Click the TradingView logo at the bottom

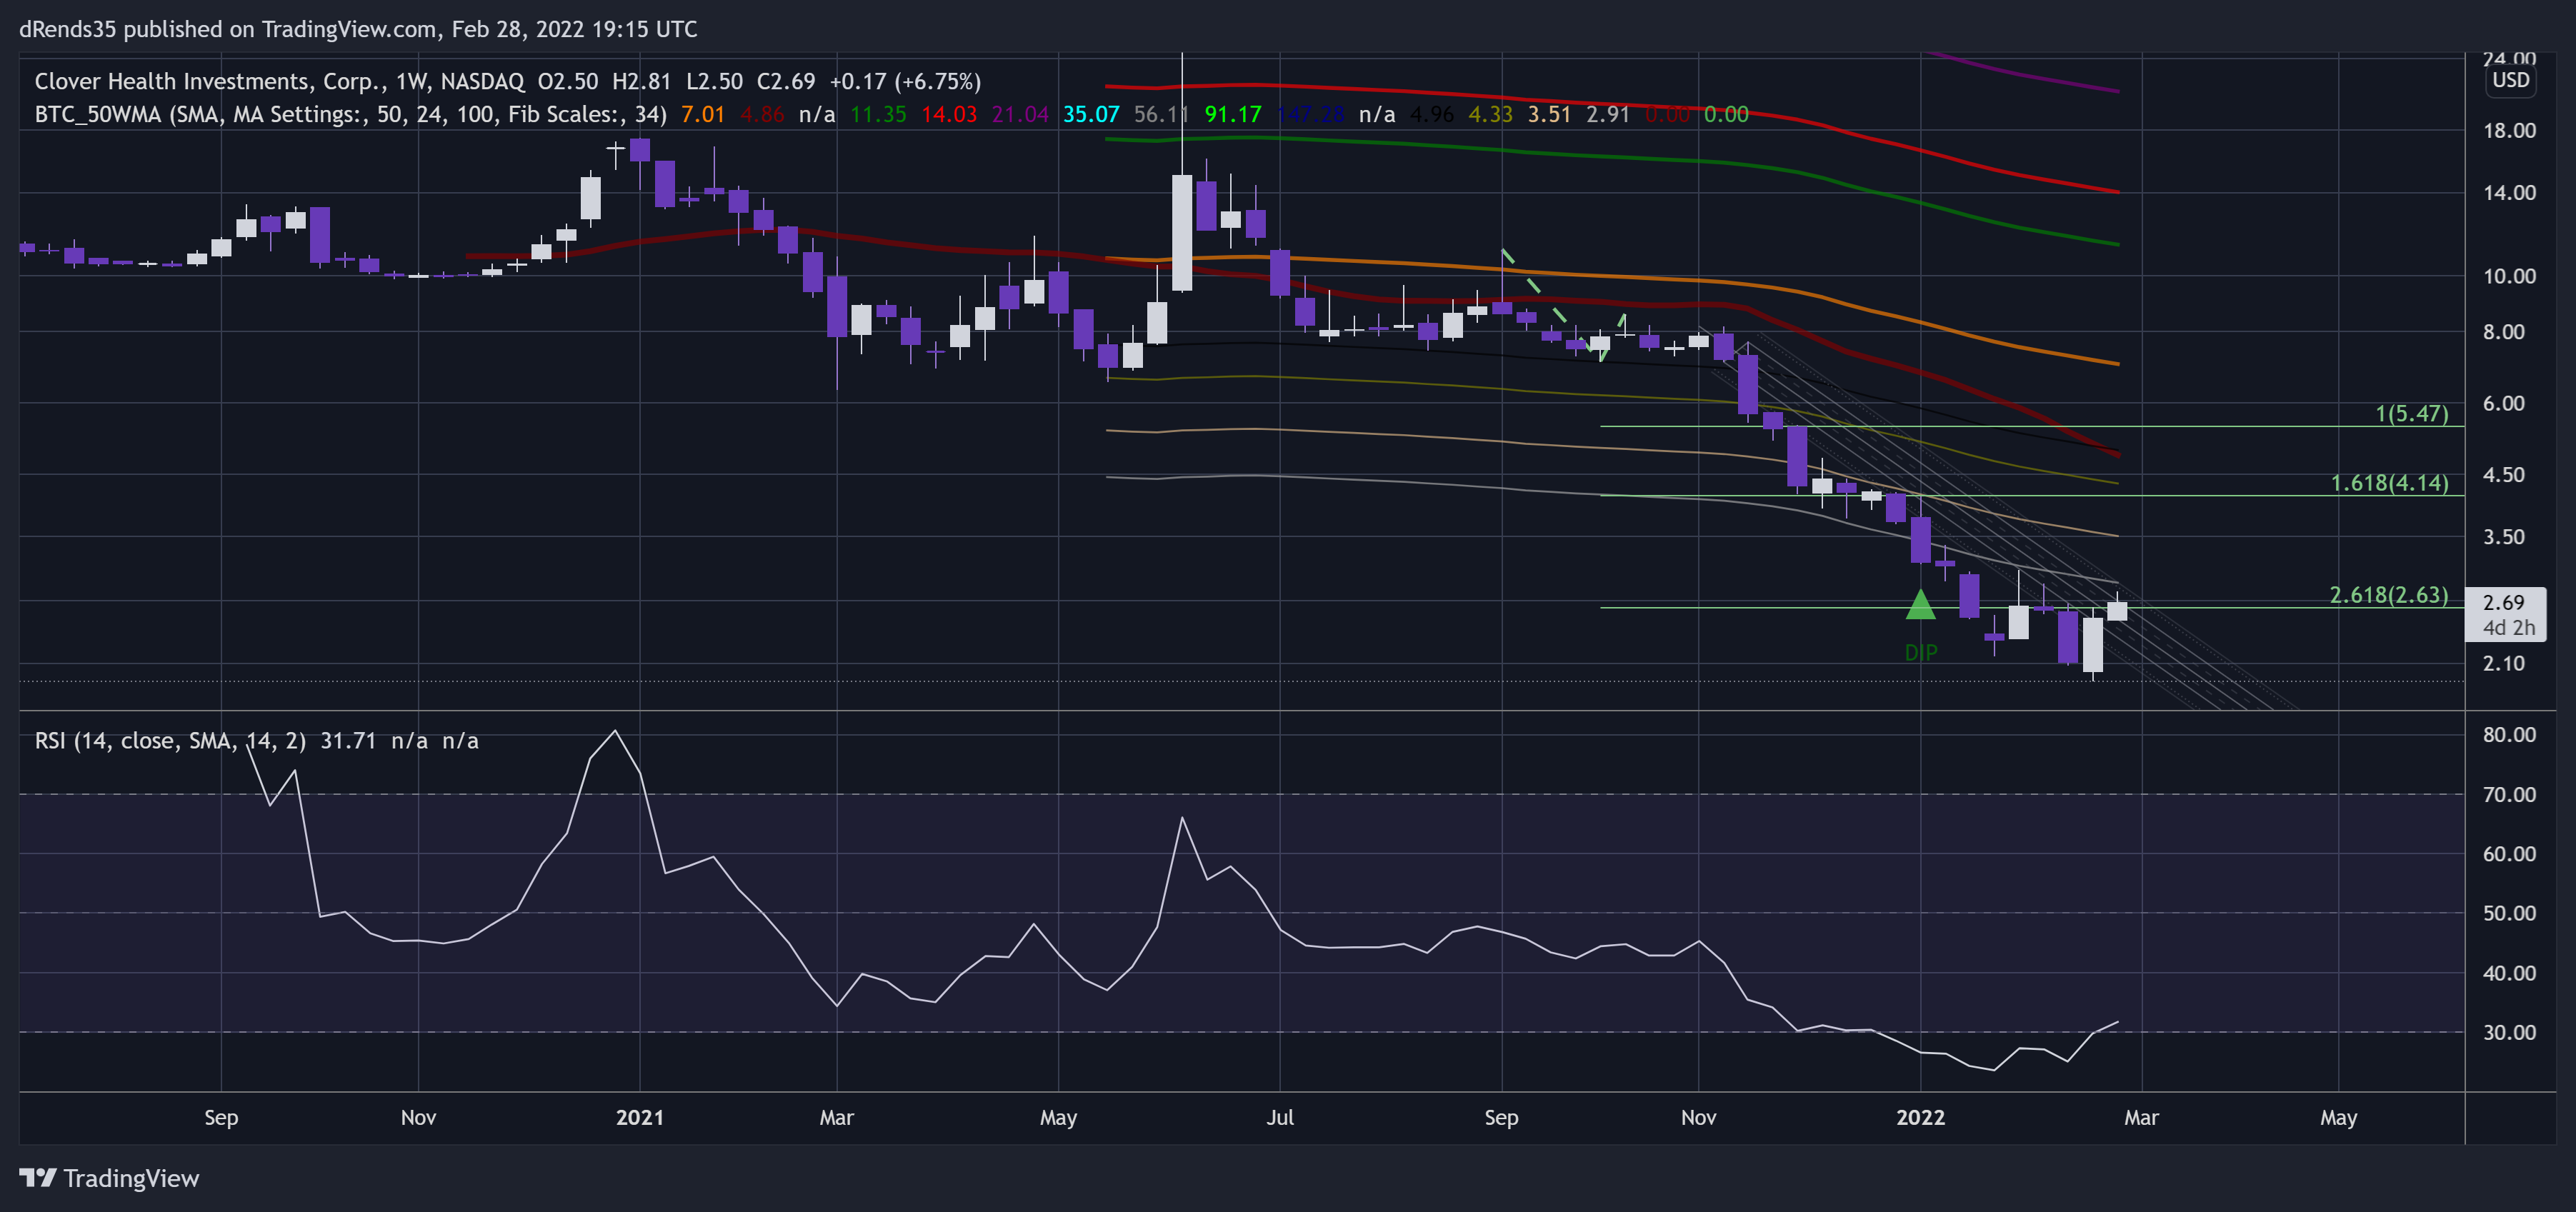(109, 1178)
